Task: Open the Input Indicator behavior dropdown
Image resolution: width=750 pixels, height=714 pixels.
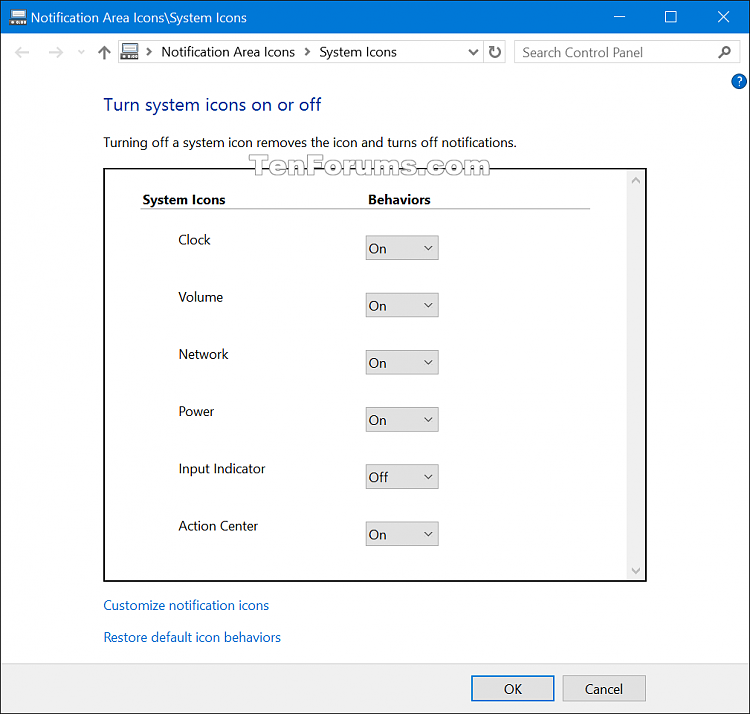Action: 402,476
